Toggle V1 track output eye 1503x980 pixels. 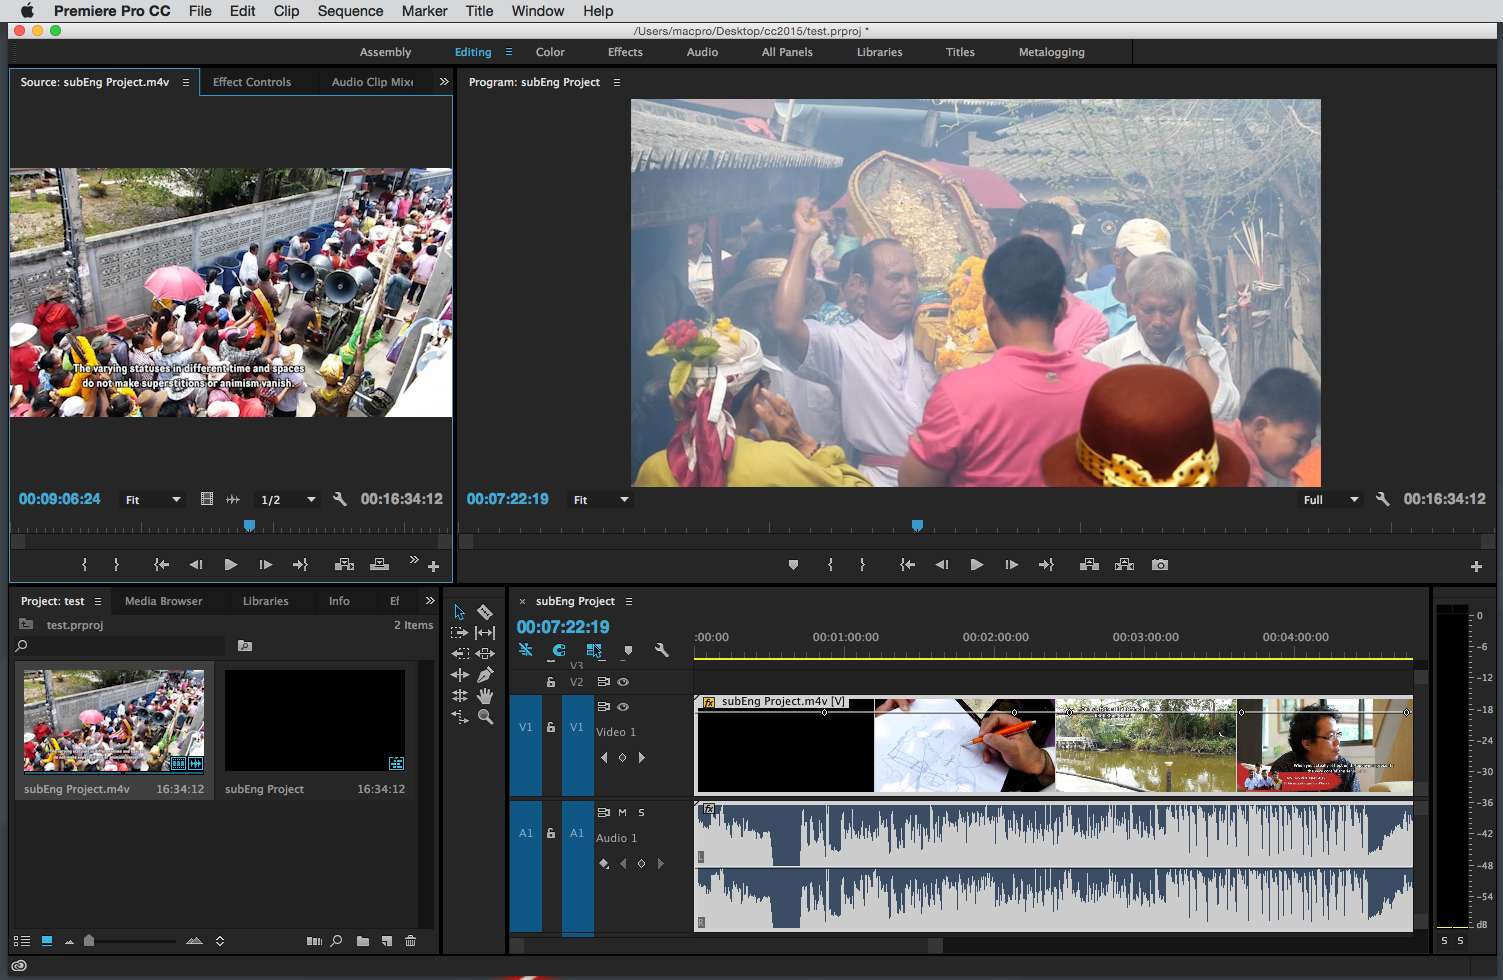pyautogui.click(x=623, y=707)
